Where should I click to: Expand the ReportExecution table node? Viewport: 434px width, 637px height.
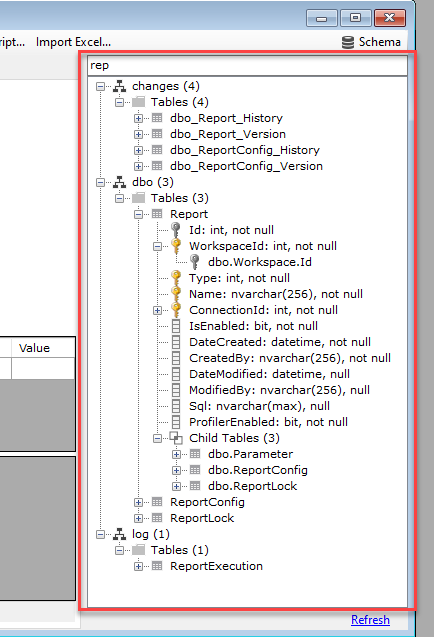pos(138,566)
